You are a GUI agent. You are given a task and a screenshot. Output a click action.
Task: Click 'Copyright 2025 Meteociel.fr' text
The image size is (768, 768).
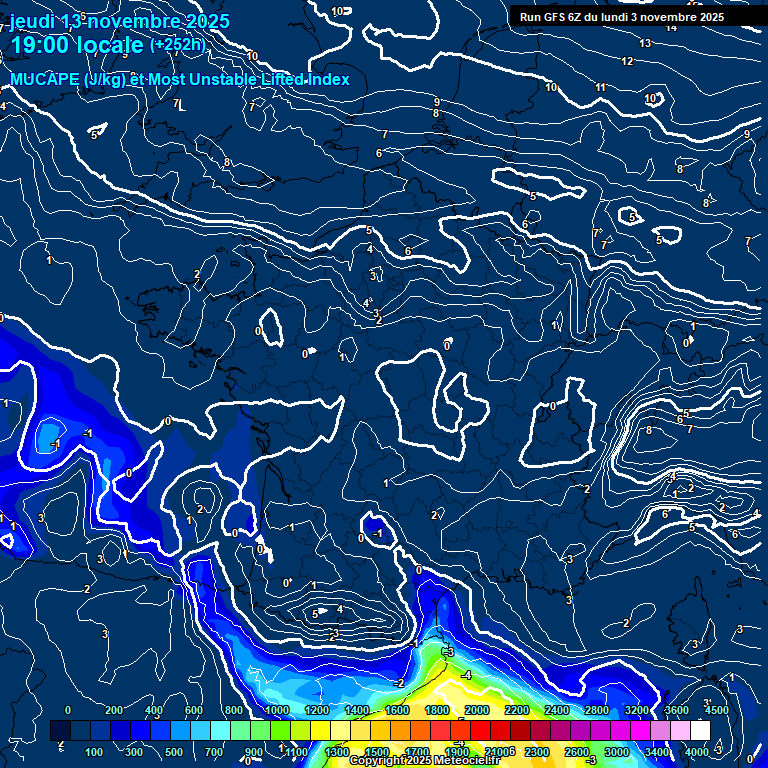pos(425,760)
